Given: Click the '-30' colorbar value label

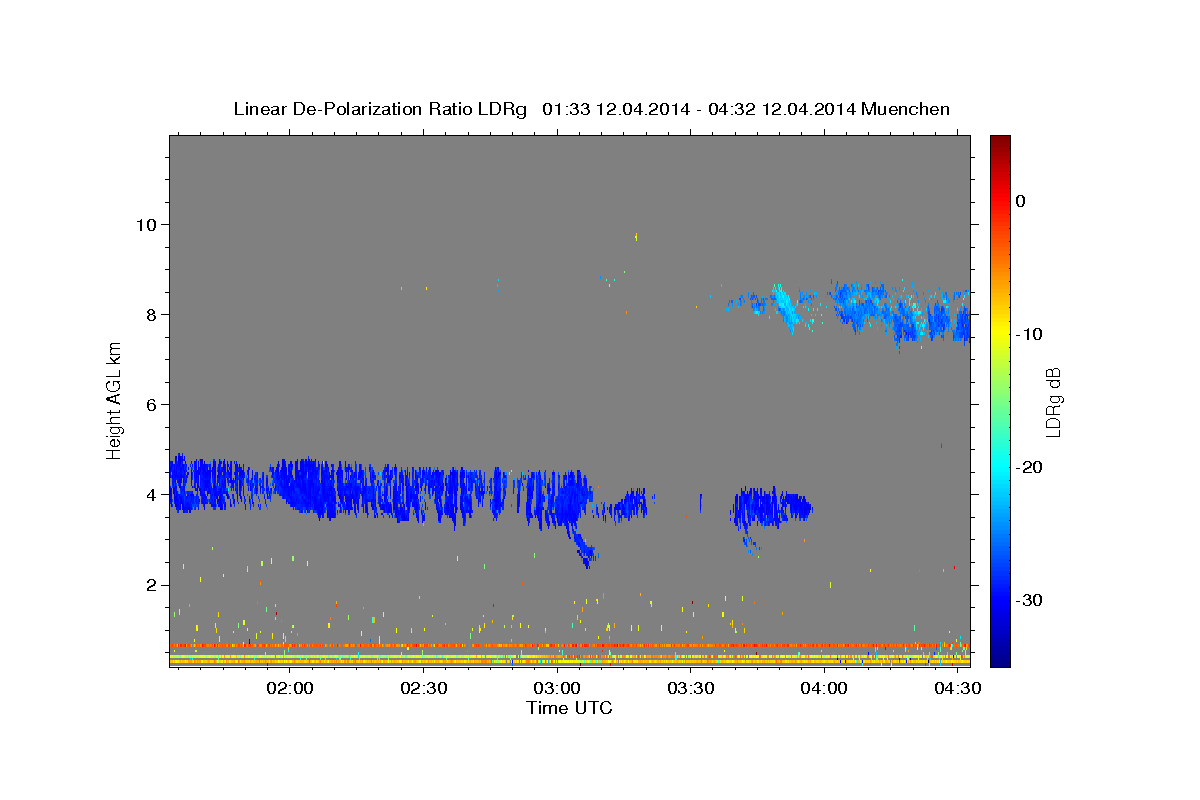Looking at the screenshot, I should point(1028,600).
